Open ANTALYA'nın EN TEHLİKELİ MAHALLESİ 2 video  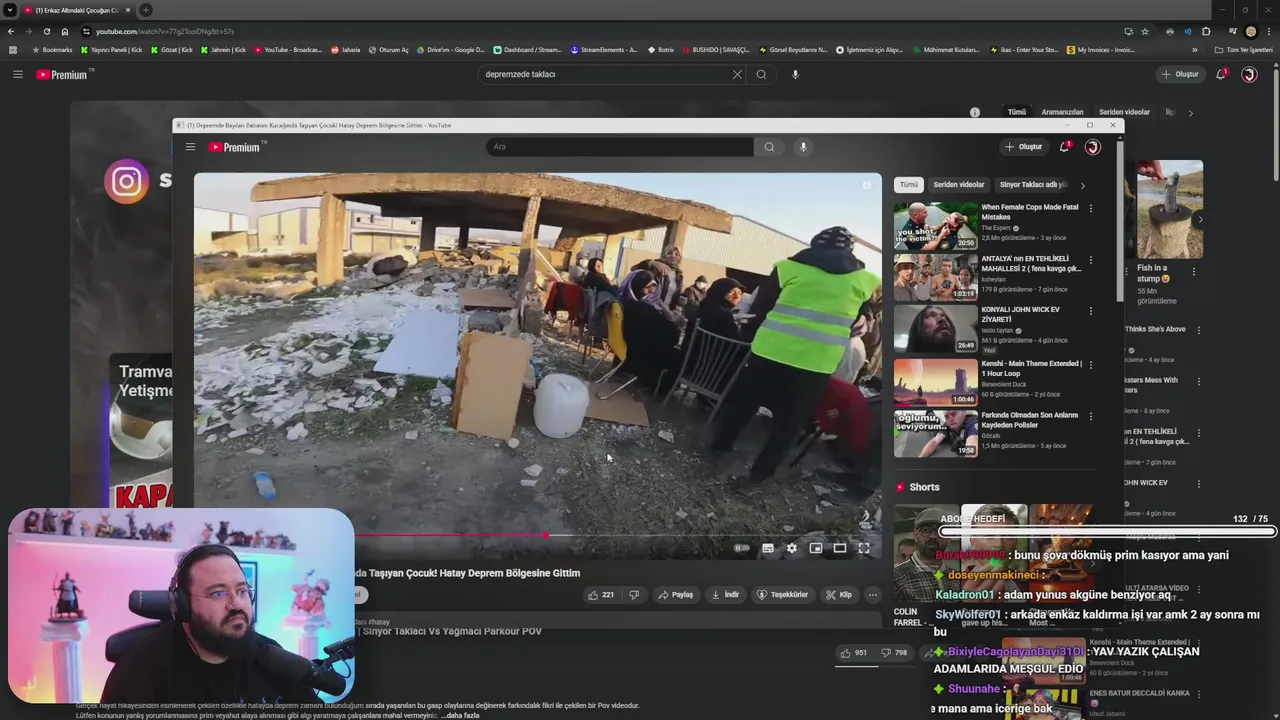tap(935, 277)
